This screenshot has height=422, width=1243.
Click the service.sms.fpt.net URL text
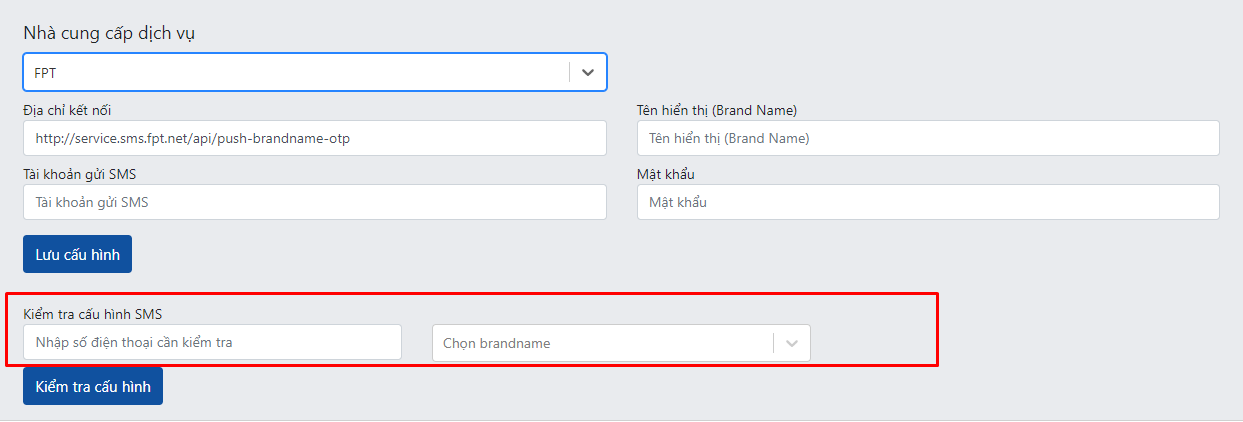[192, 138]
